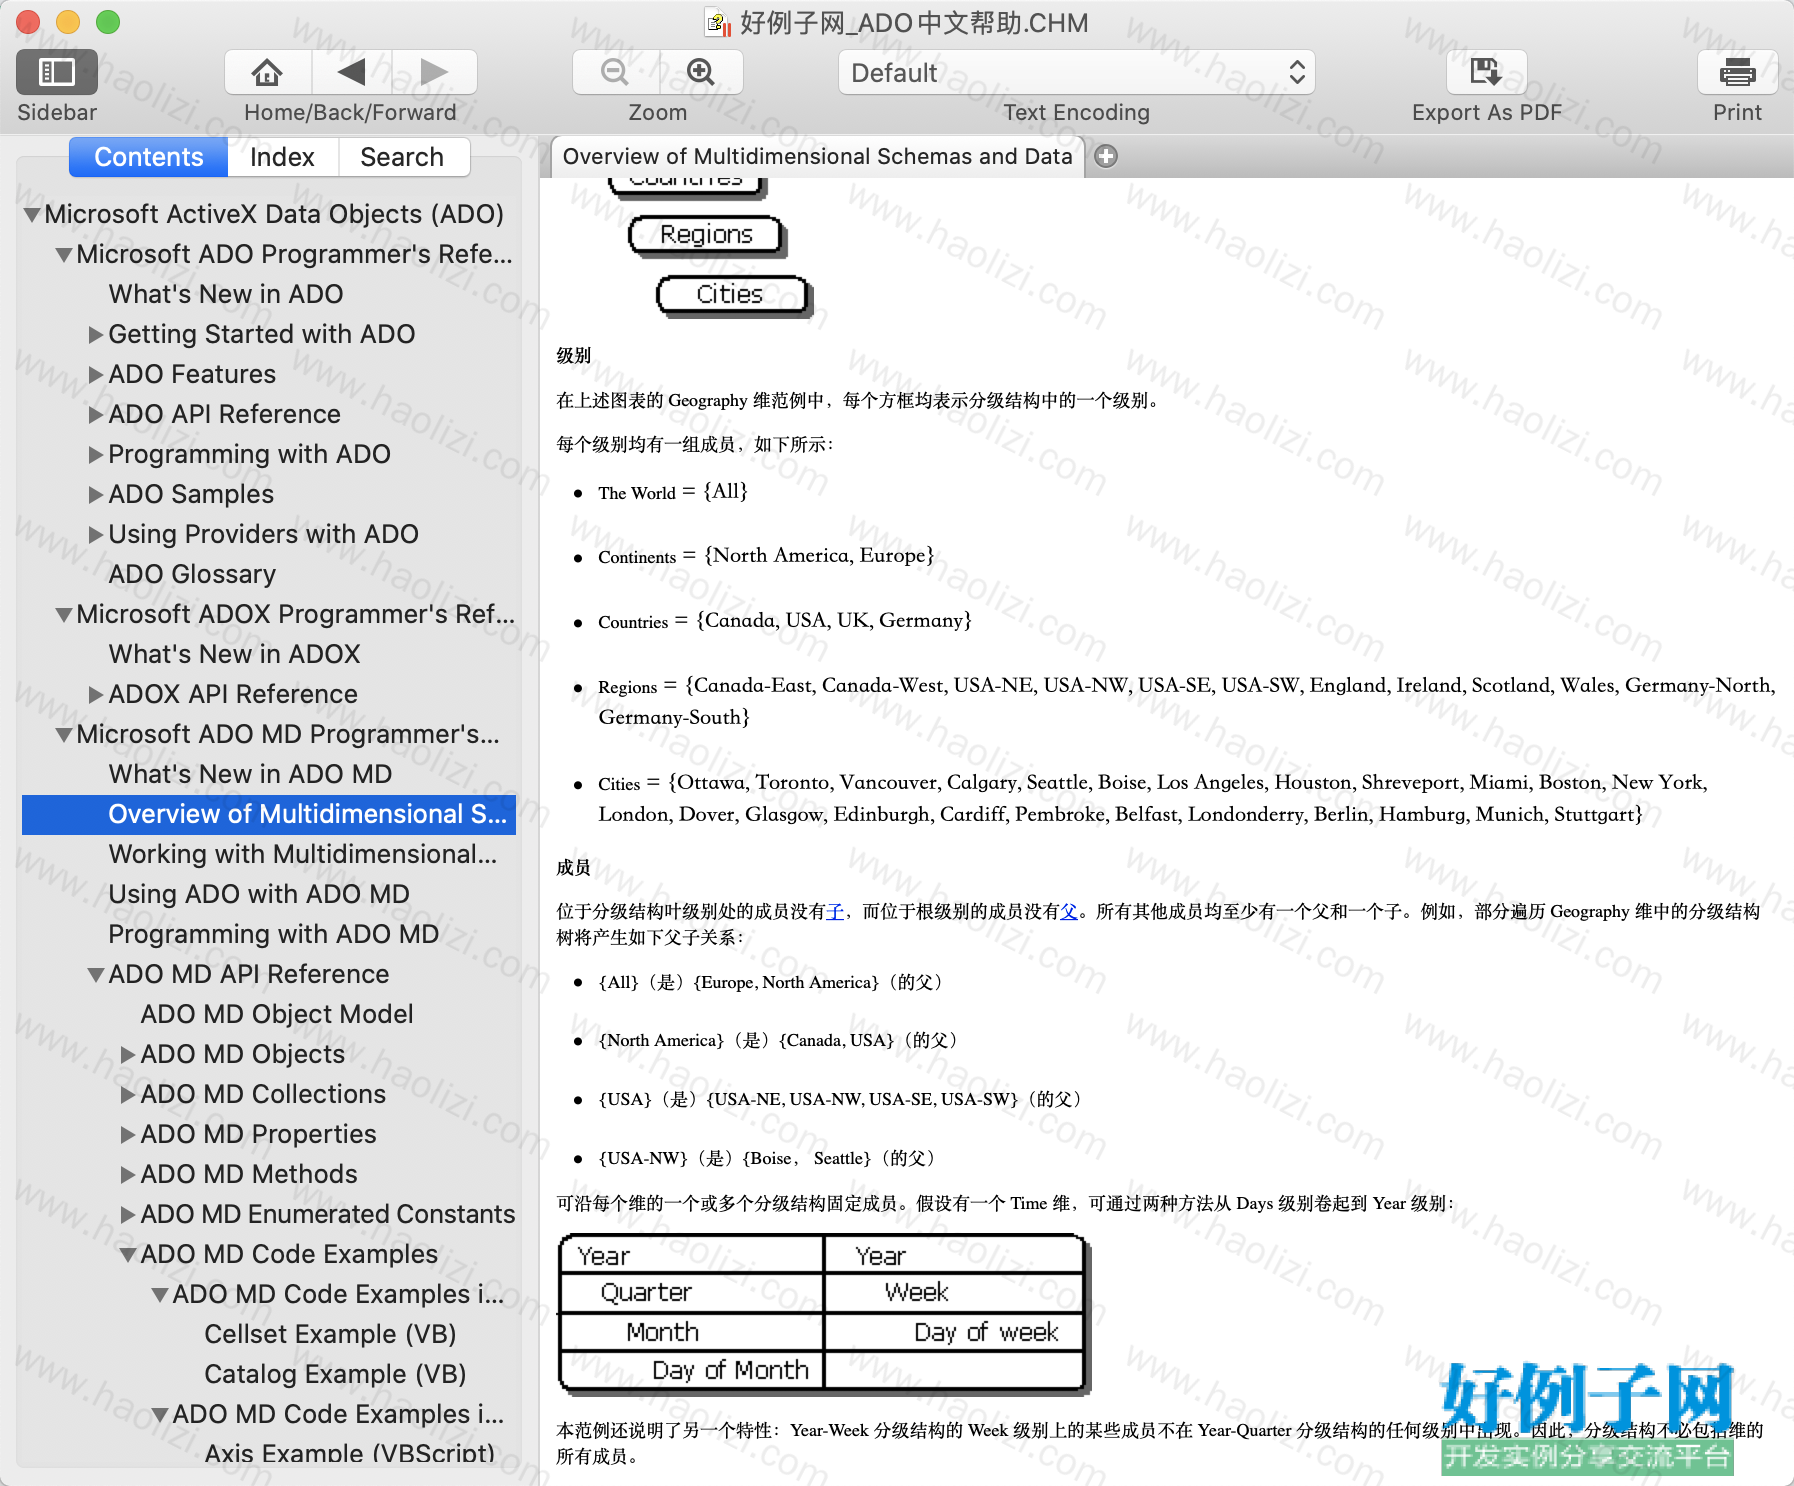Go to the Home page
This screenshot has width=1794, height=1486.
pos(267,72)
